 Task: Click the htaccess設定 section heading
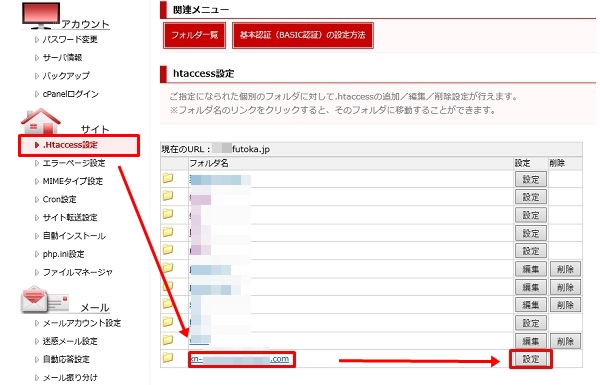click(x=204, y=73)
